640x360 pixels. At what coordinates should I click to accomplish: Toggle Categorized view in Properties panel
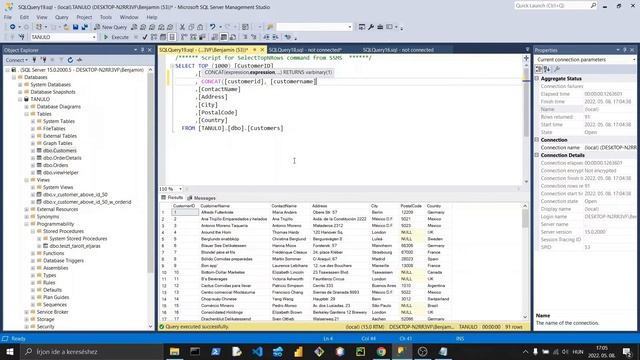click(x=539, y=69)
